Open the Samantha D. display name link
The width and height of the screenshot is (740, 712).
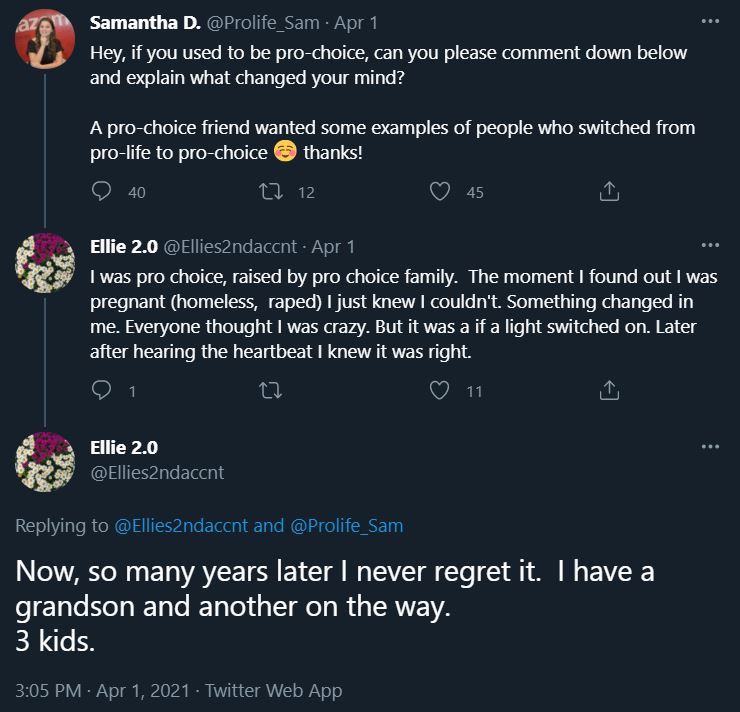pyautogui.click(x=145, y=23)
